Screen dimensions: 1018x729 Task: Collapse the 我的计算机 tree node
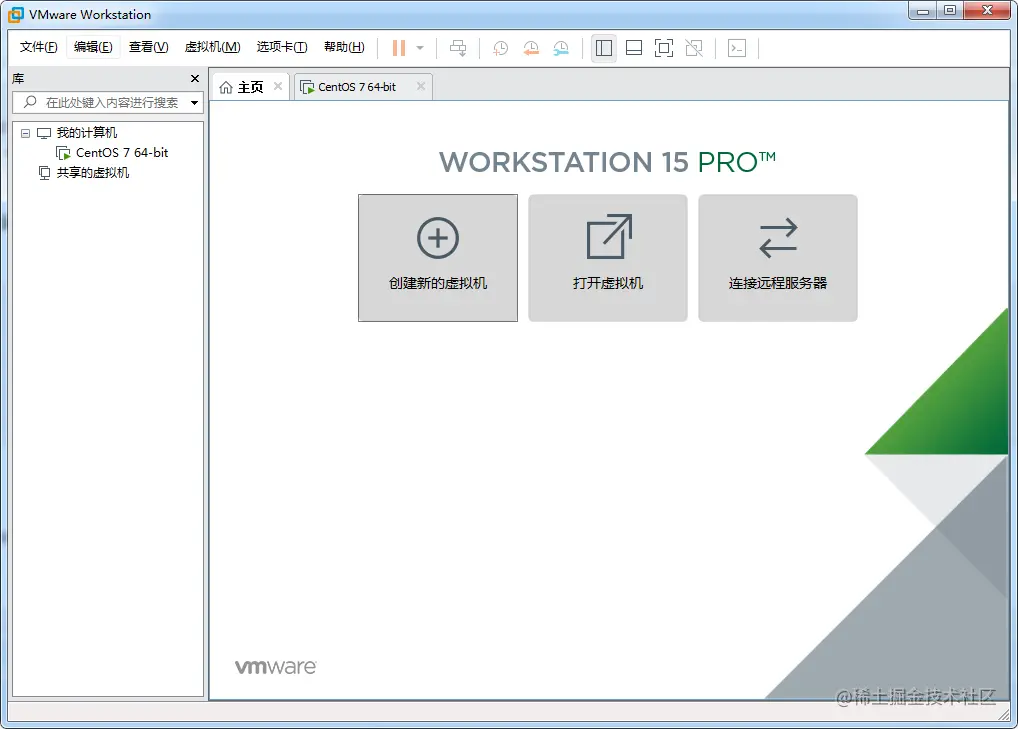tap(25, 133)
